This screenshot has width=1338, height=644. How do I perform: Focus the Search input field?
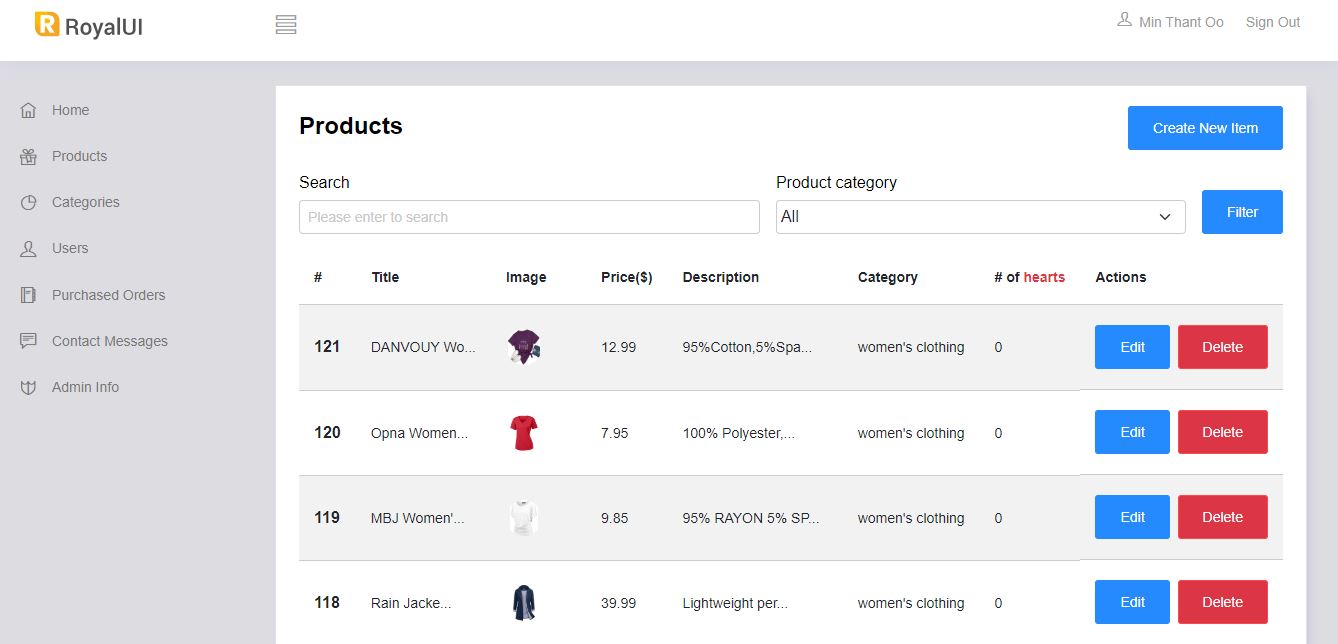pyautogui.click(x=529, y=217)
